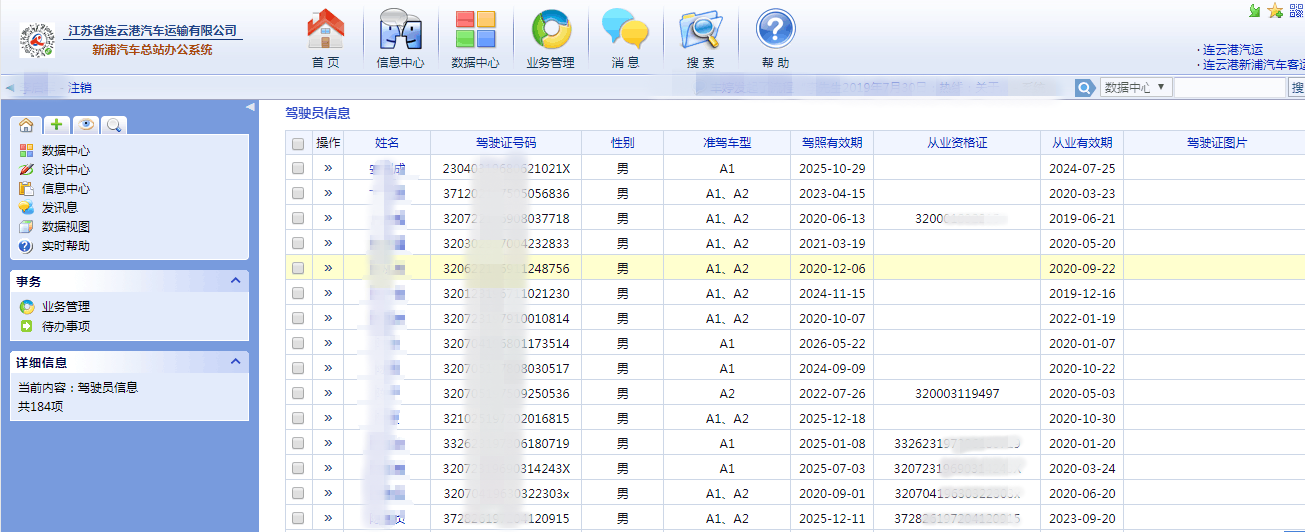Click the search text input field
Screen dimensions: 1305x532
[x=1229, y=88]
